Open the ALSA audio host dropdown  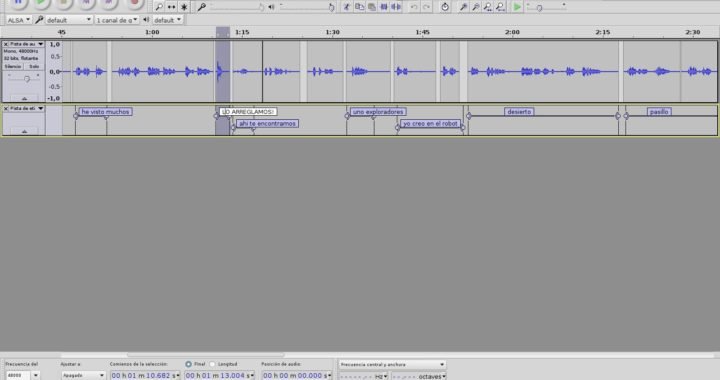(18, 20)
